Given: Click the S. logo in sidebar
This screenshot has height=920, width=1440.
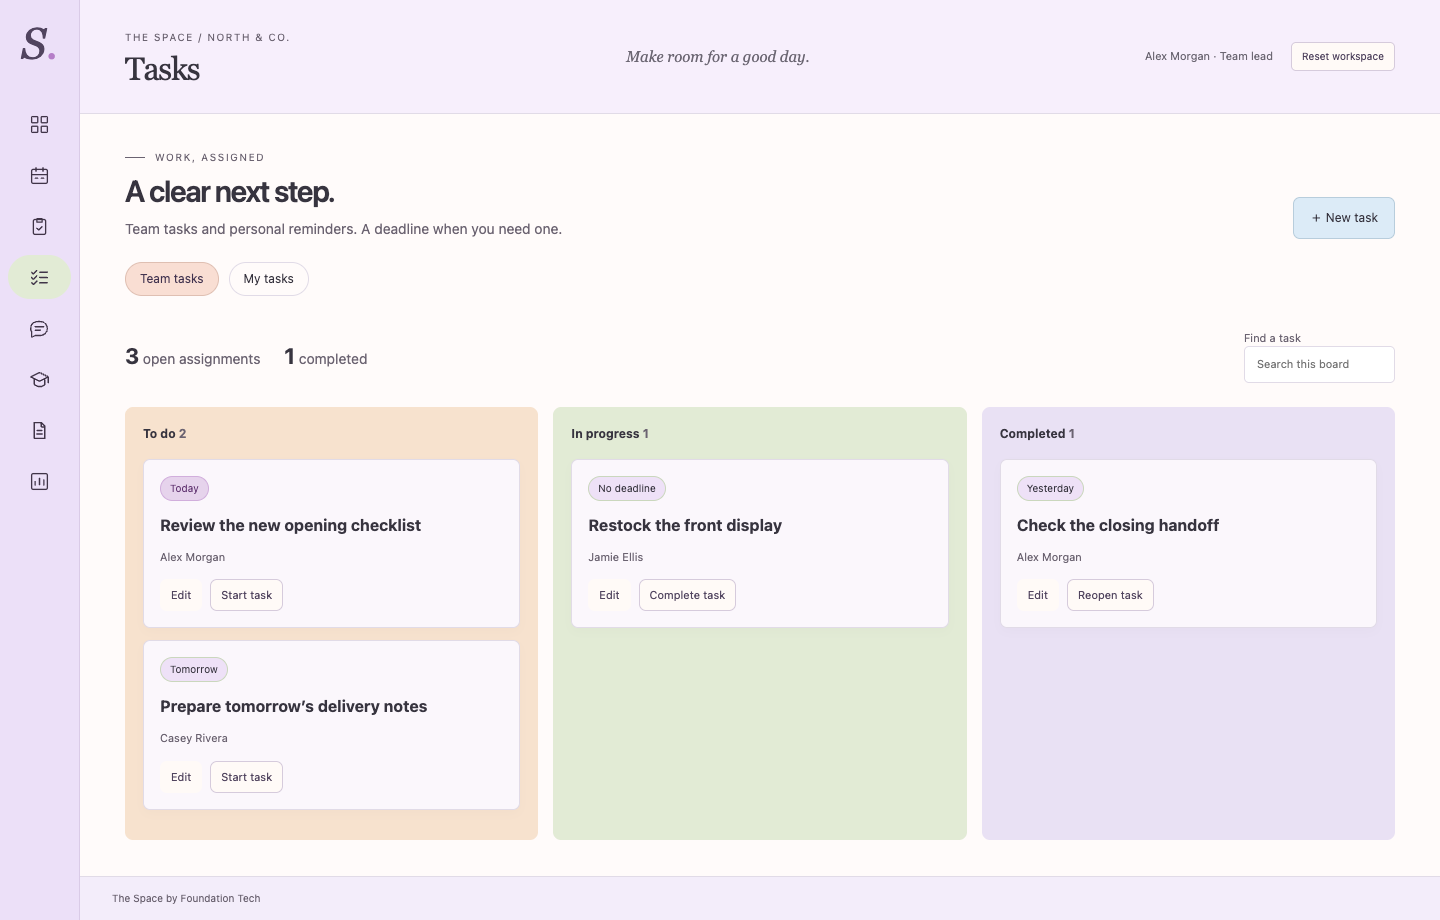Looking at the screenshot, I should [38, 44].
